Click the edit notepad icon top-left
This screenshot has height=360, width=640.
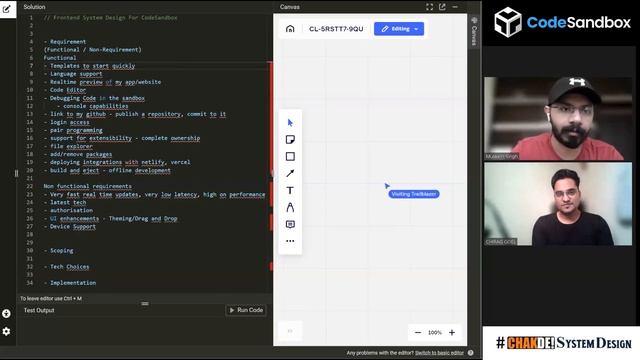(x=7, y=9)
